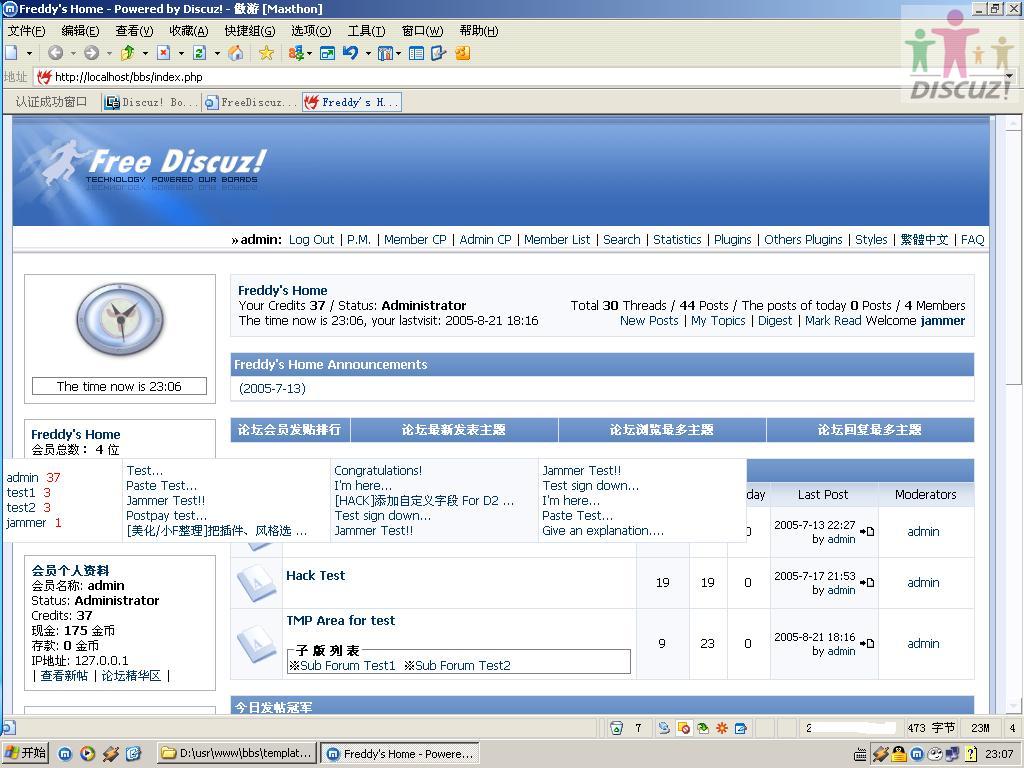Click the 繁體中文 language link

tap(924, 240)
